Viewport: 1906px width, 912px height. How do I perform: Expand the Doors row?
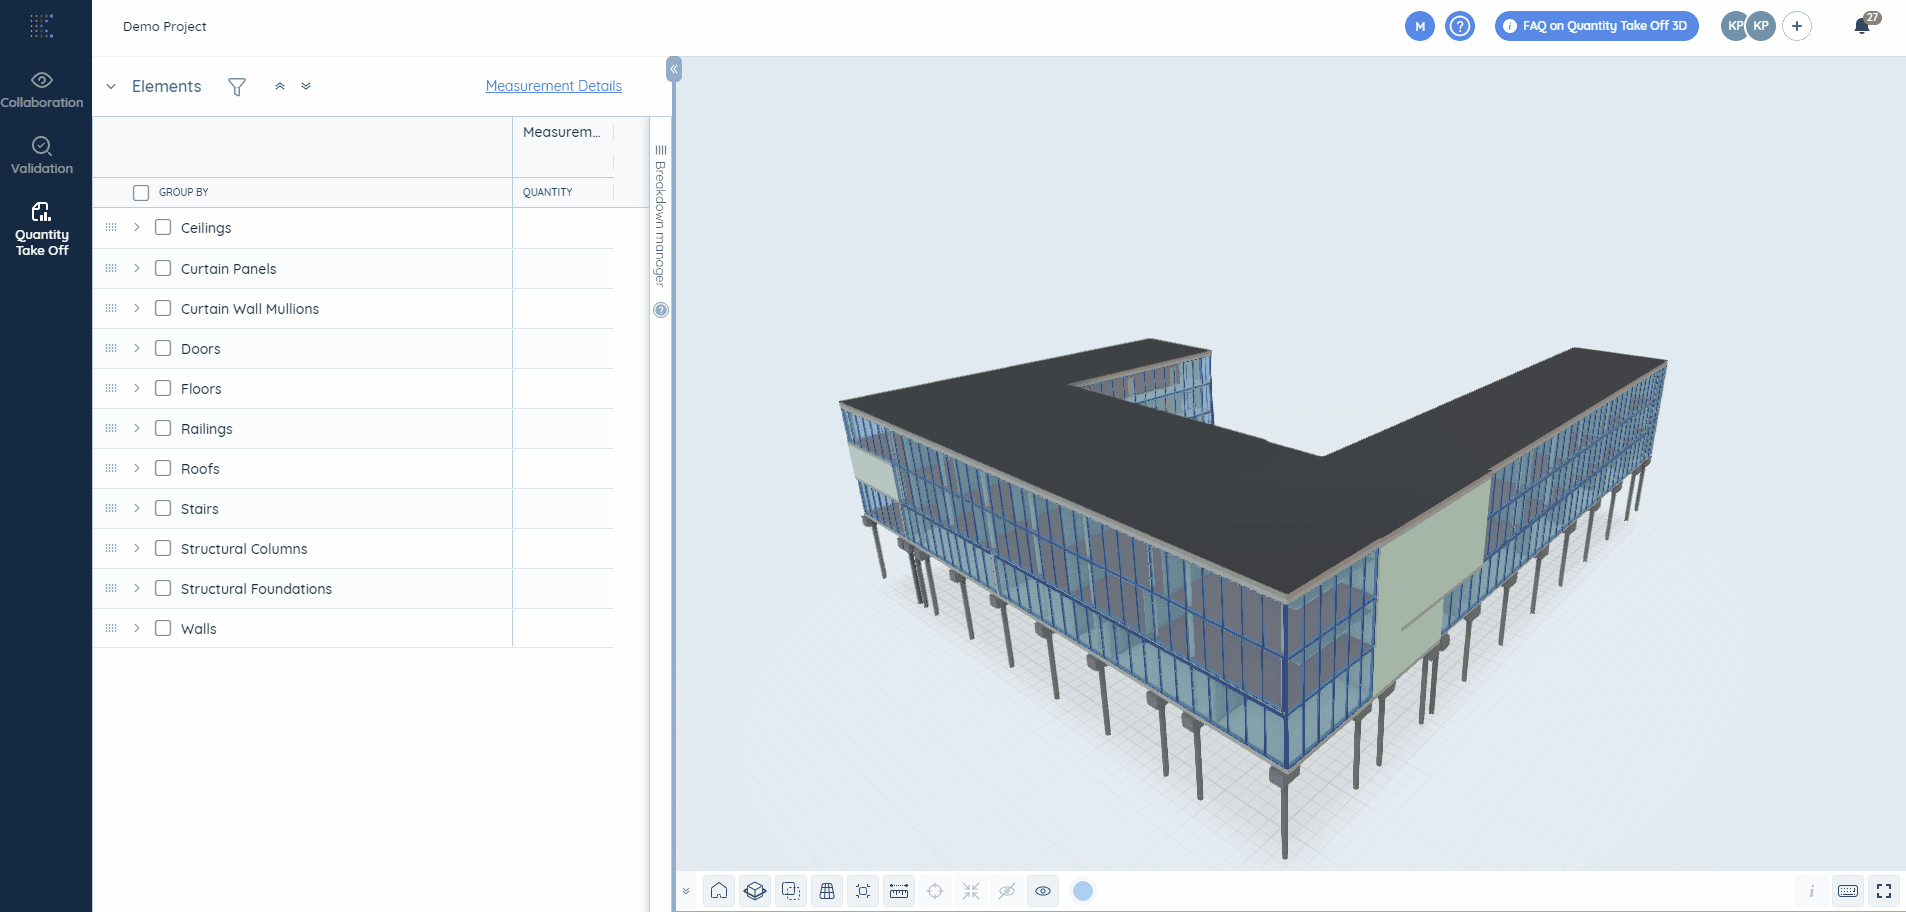[x=137, y=348]
